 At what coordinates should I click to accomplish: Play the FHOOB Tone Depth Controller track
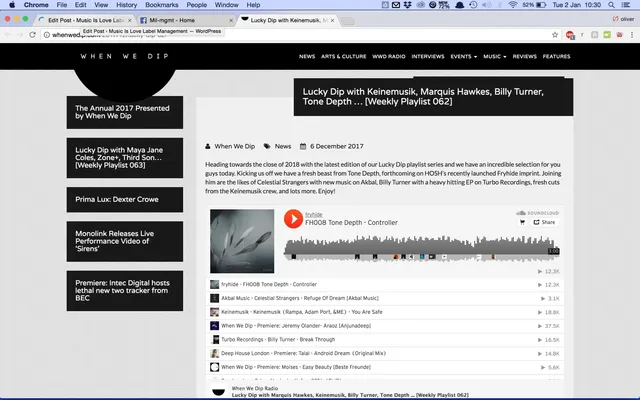click(293, 219)
